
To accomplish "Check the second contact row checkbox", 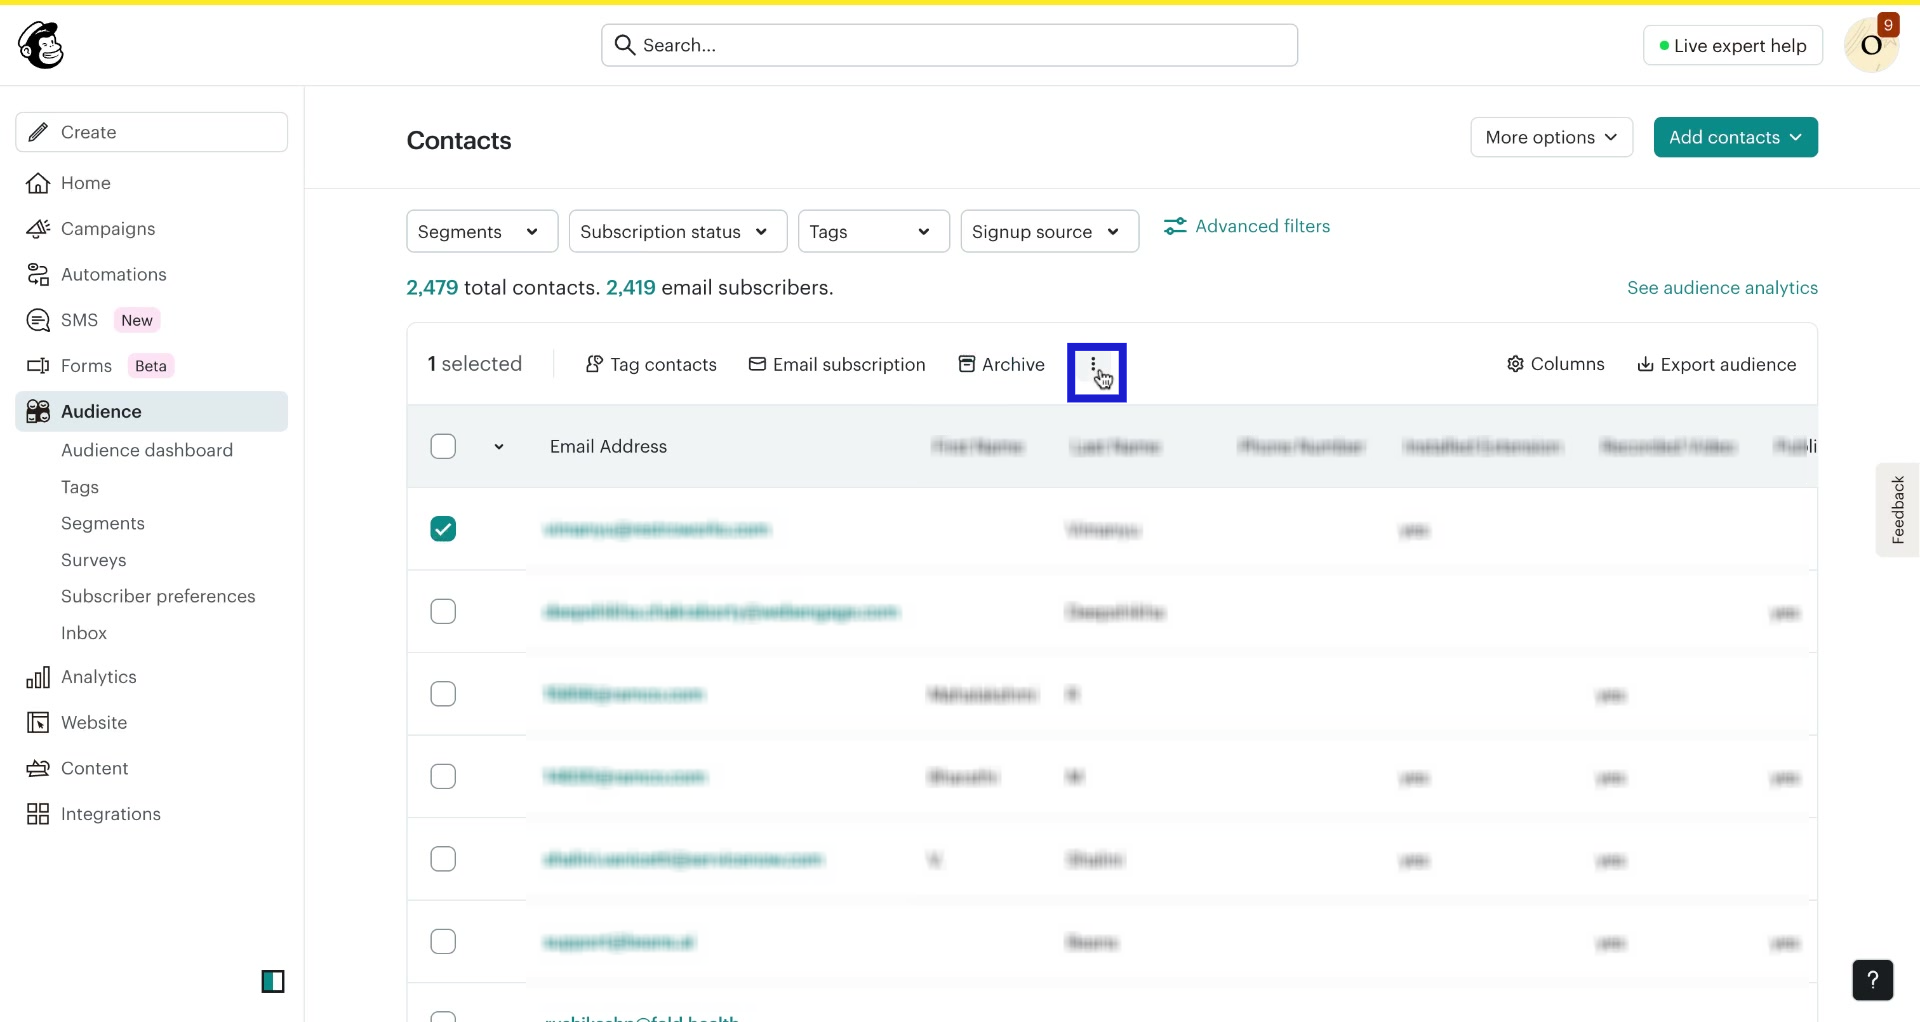I will click(x=443, y=611).
